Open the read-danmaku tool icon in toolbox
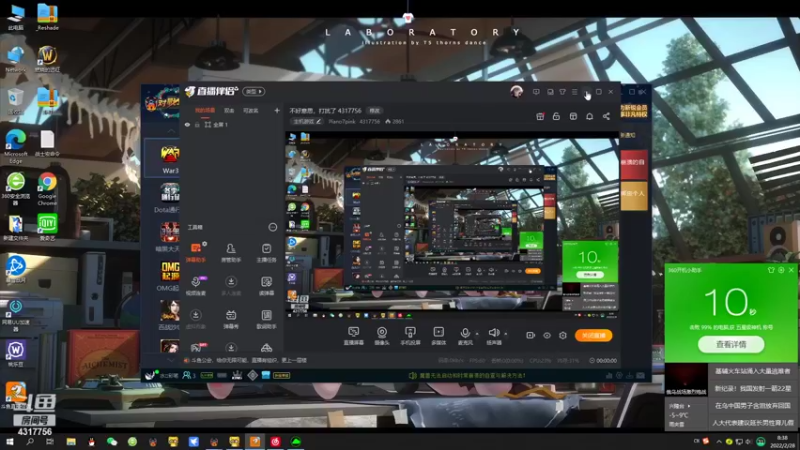 pos(266,282)
